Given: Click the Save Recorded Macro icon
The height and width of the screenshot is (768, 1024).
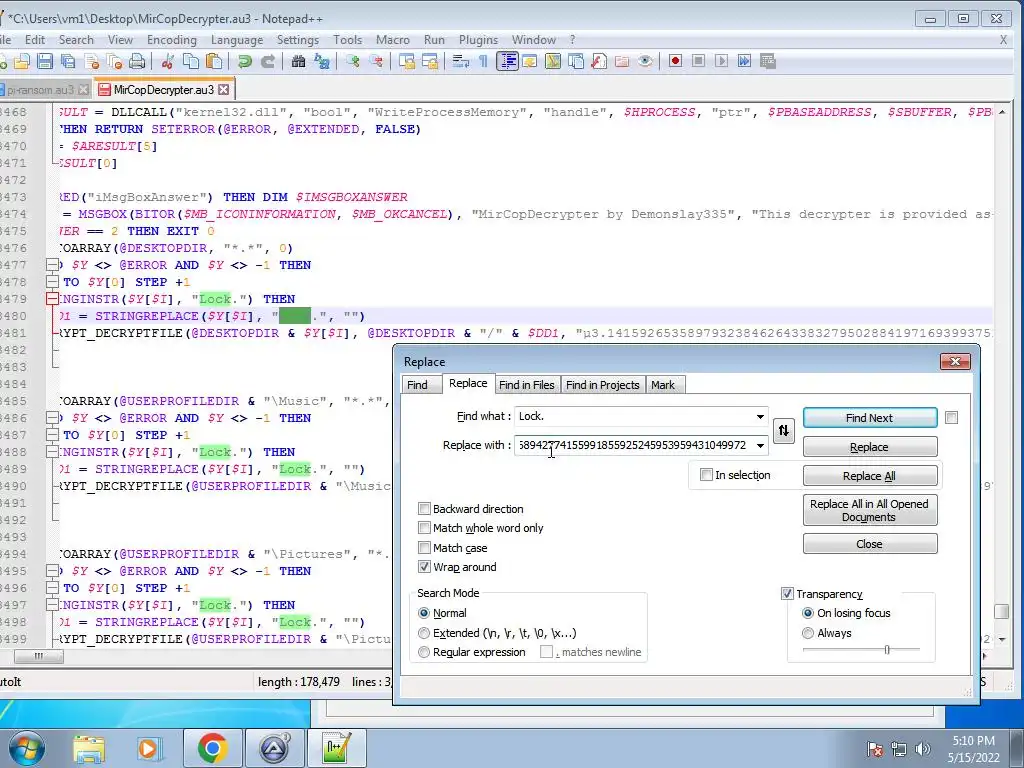Looking at the screenshot, I should pos(768,61).
